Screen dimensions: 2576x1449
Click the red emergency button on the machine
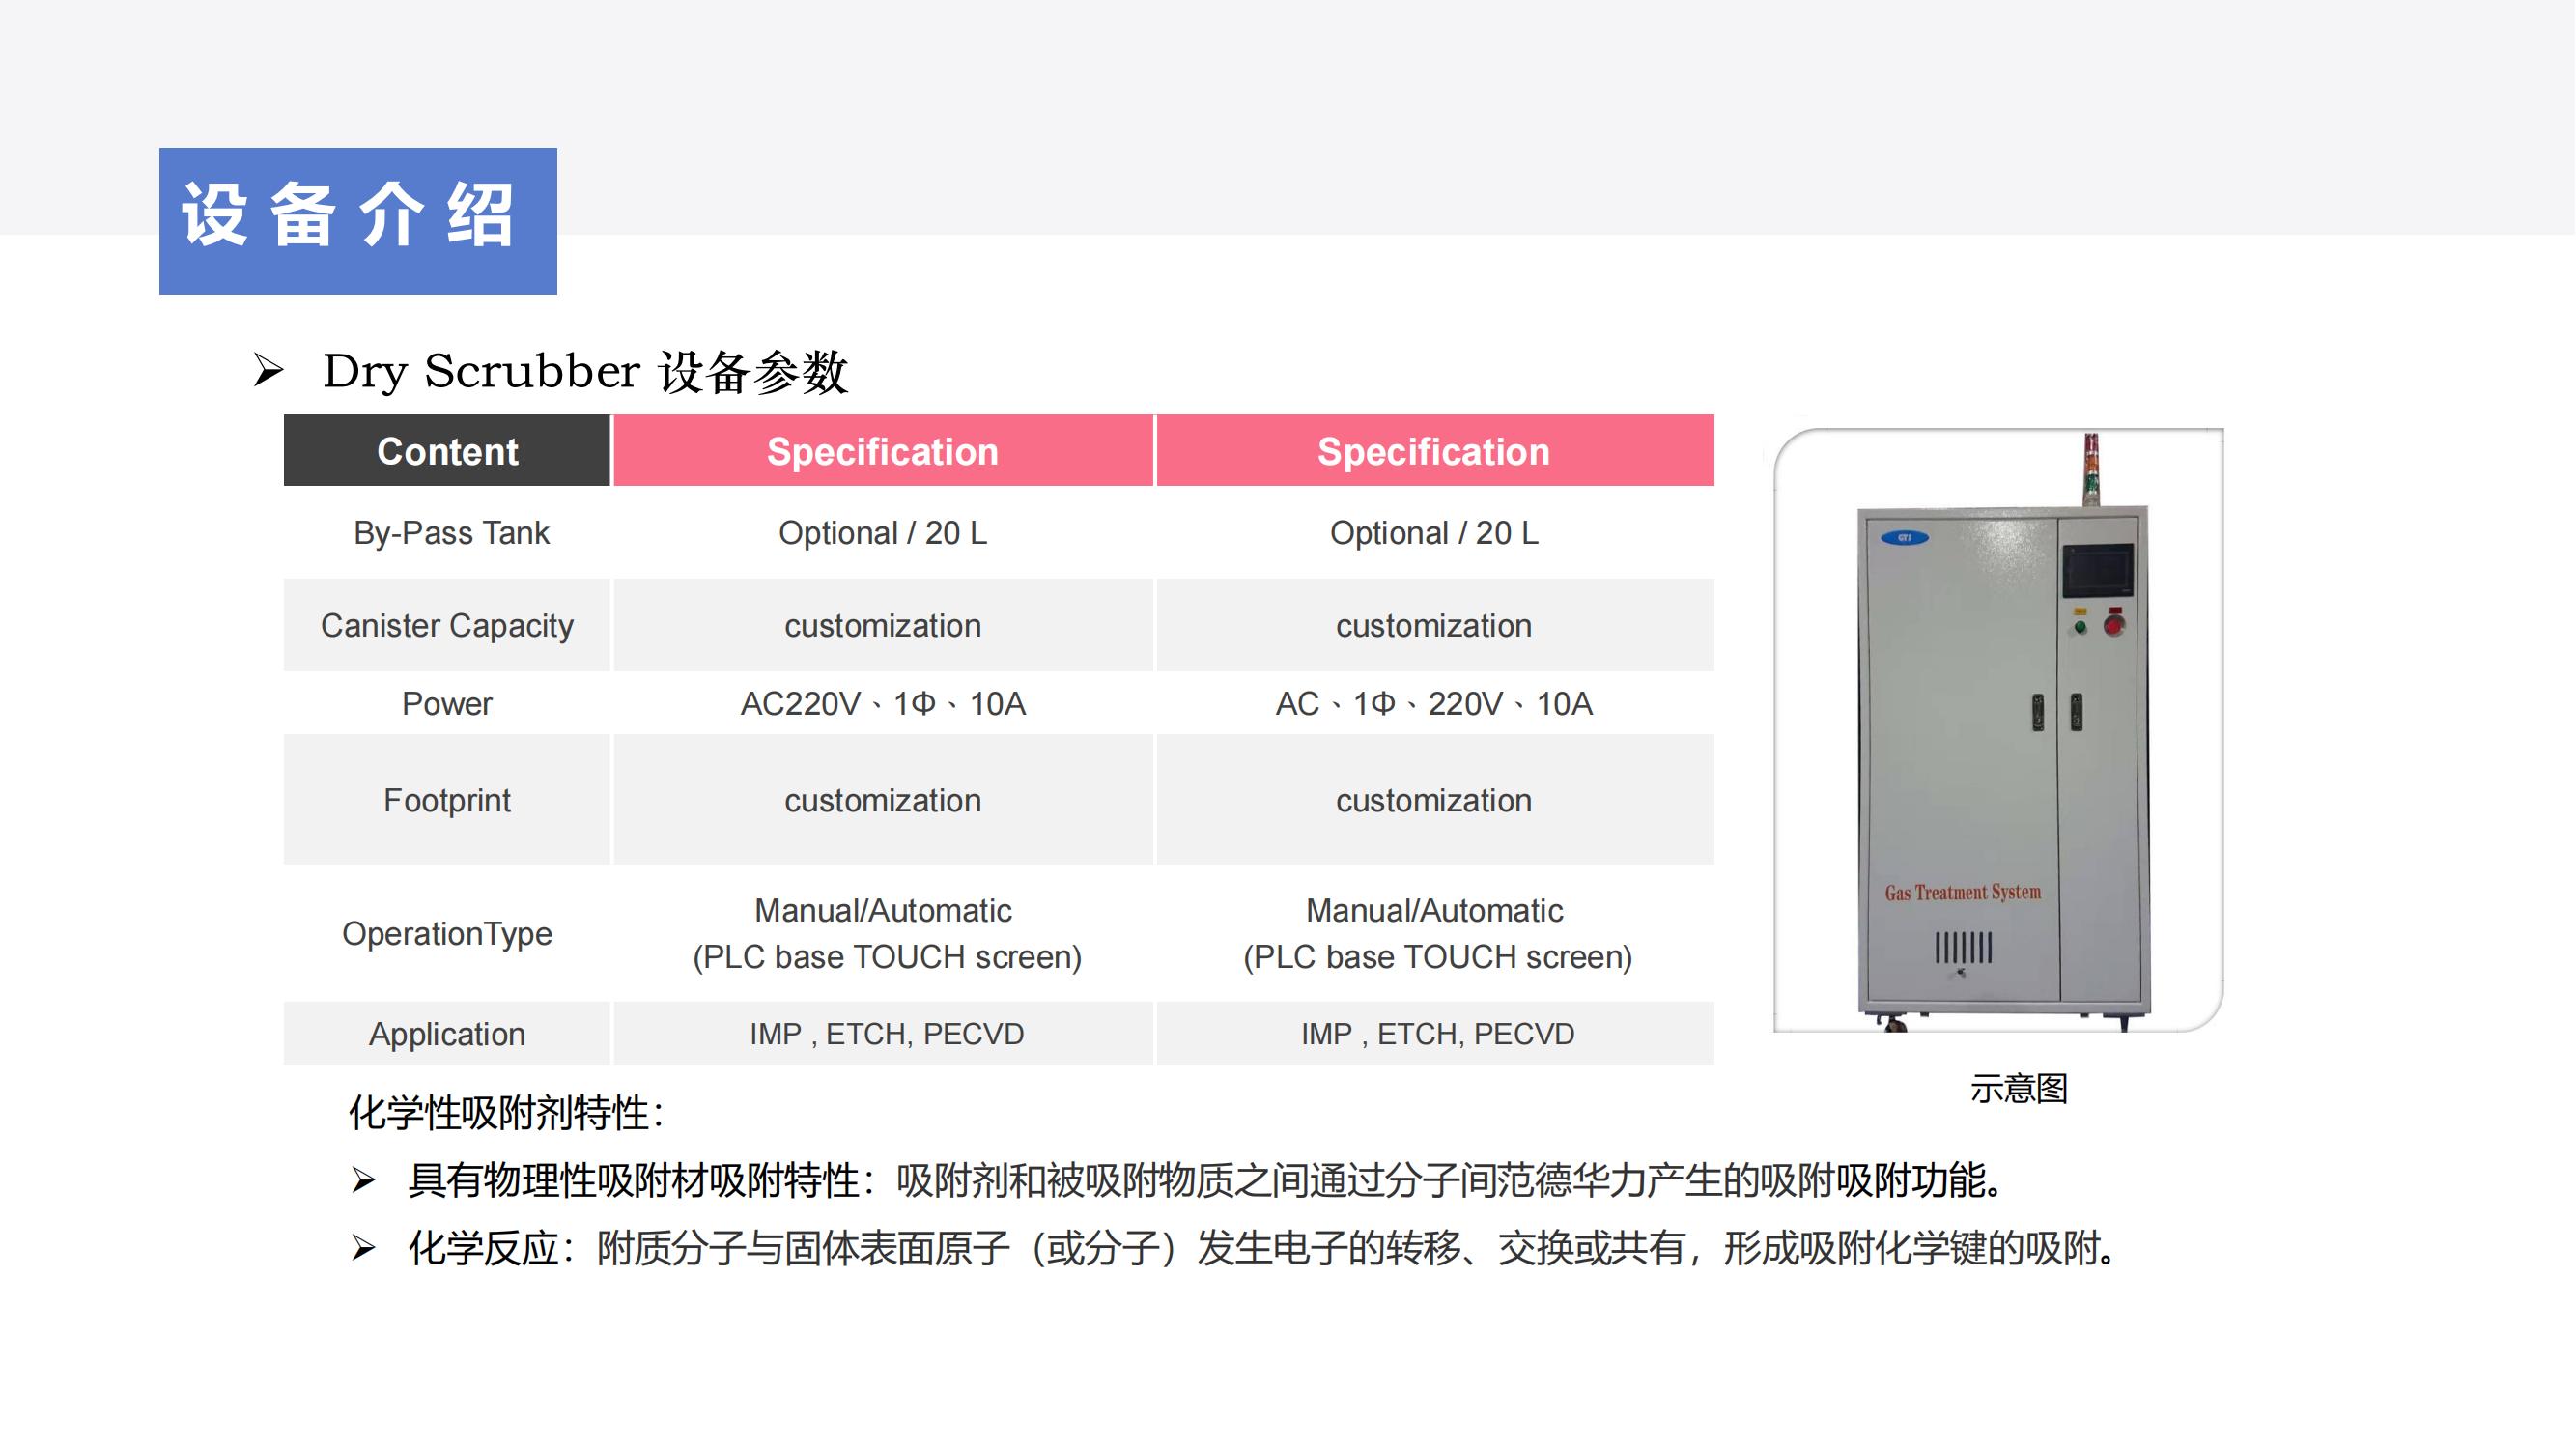coord(2114,626)
